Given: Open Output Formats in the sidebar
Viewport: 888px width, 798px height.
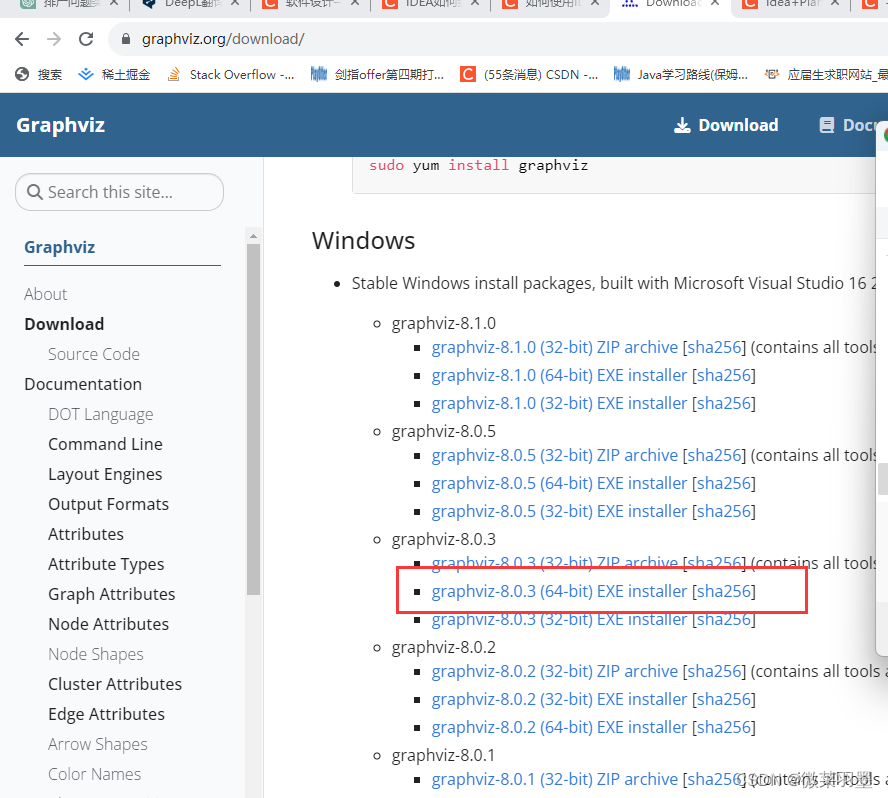Looking at the screenshot, I should 108,504.
